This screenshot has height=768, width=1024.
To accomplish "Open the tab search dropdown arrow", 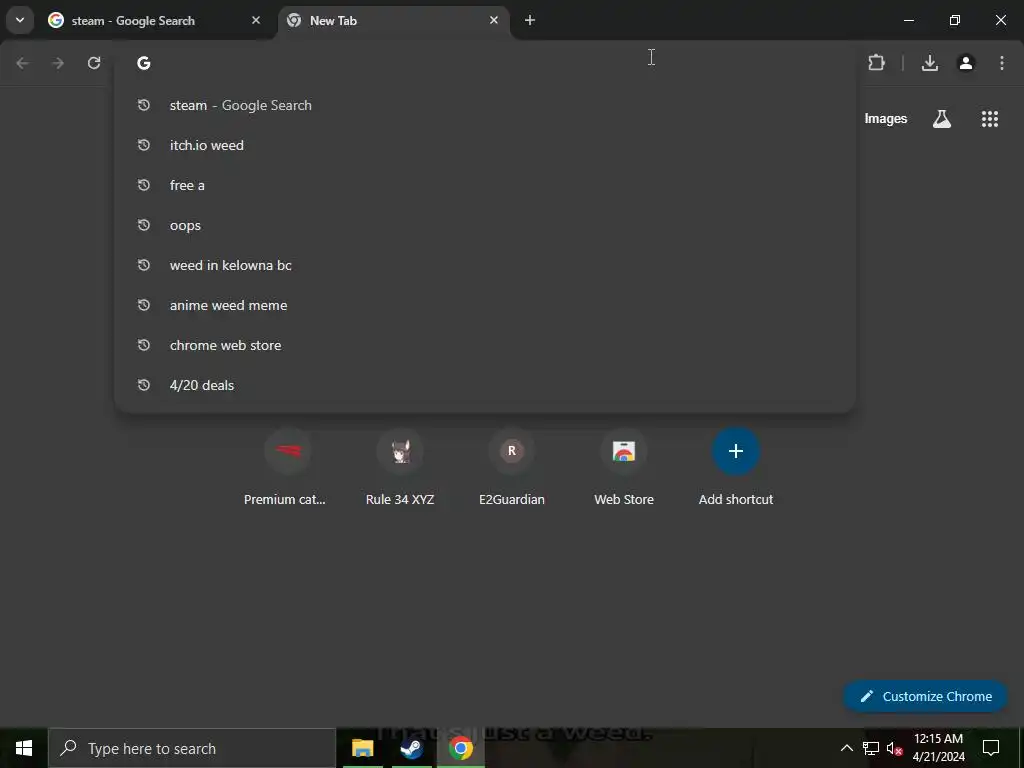I will pos(20,20).
